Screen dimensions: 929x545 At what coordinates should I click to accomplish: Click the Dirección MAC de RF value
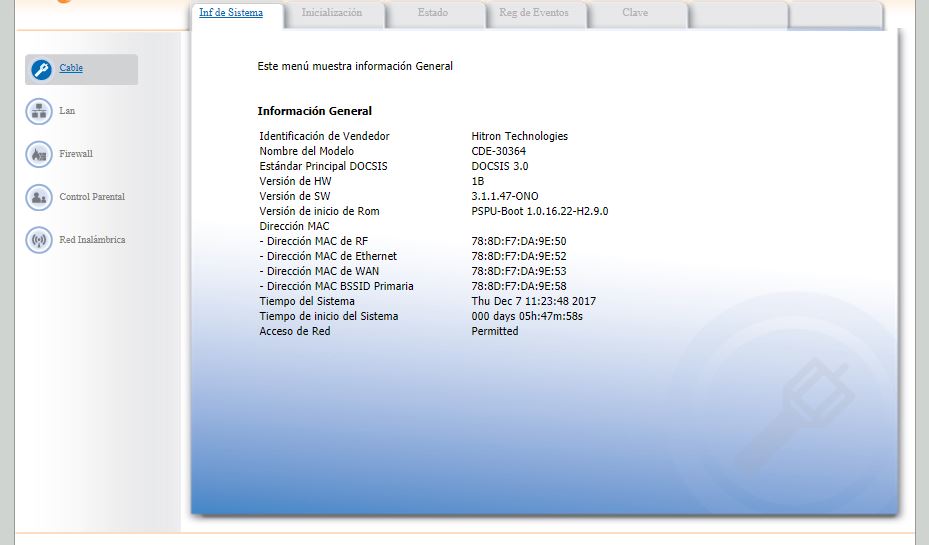518,241
